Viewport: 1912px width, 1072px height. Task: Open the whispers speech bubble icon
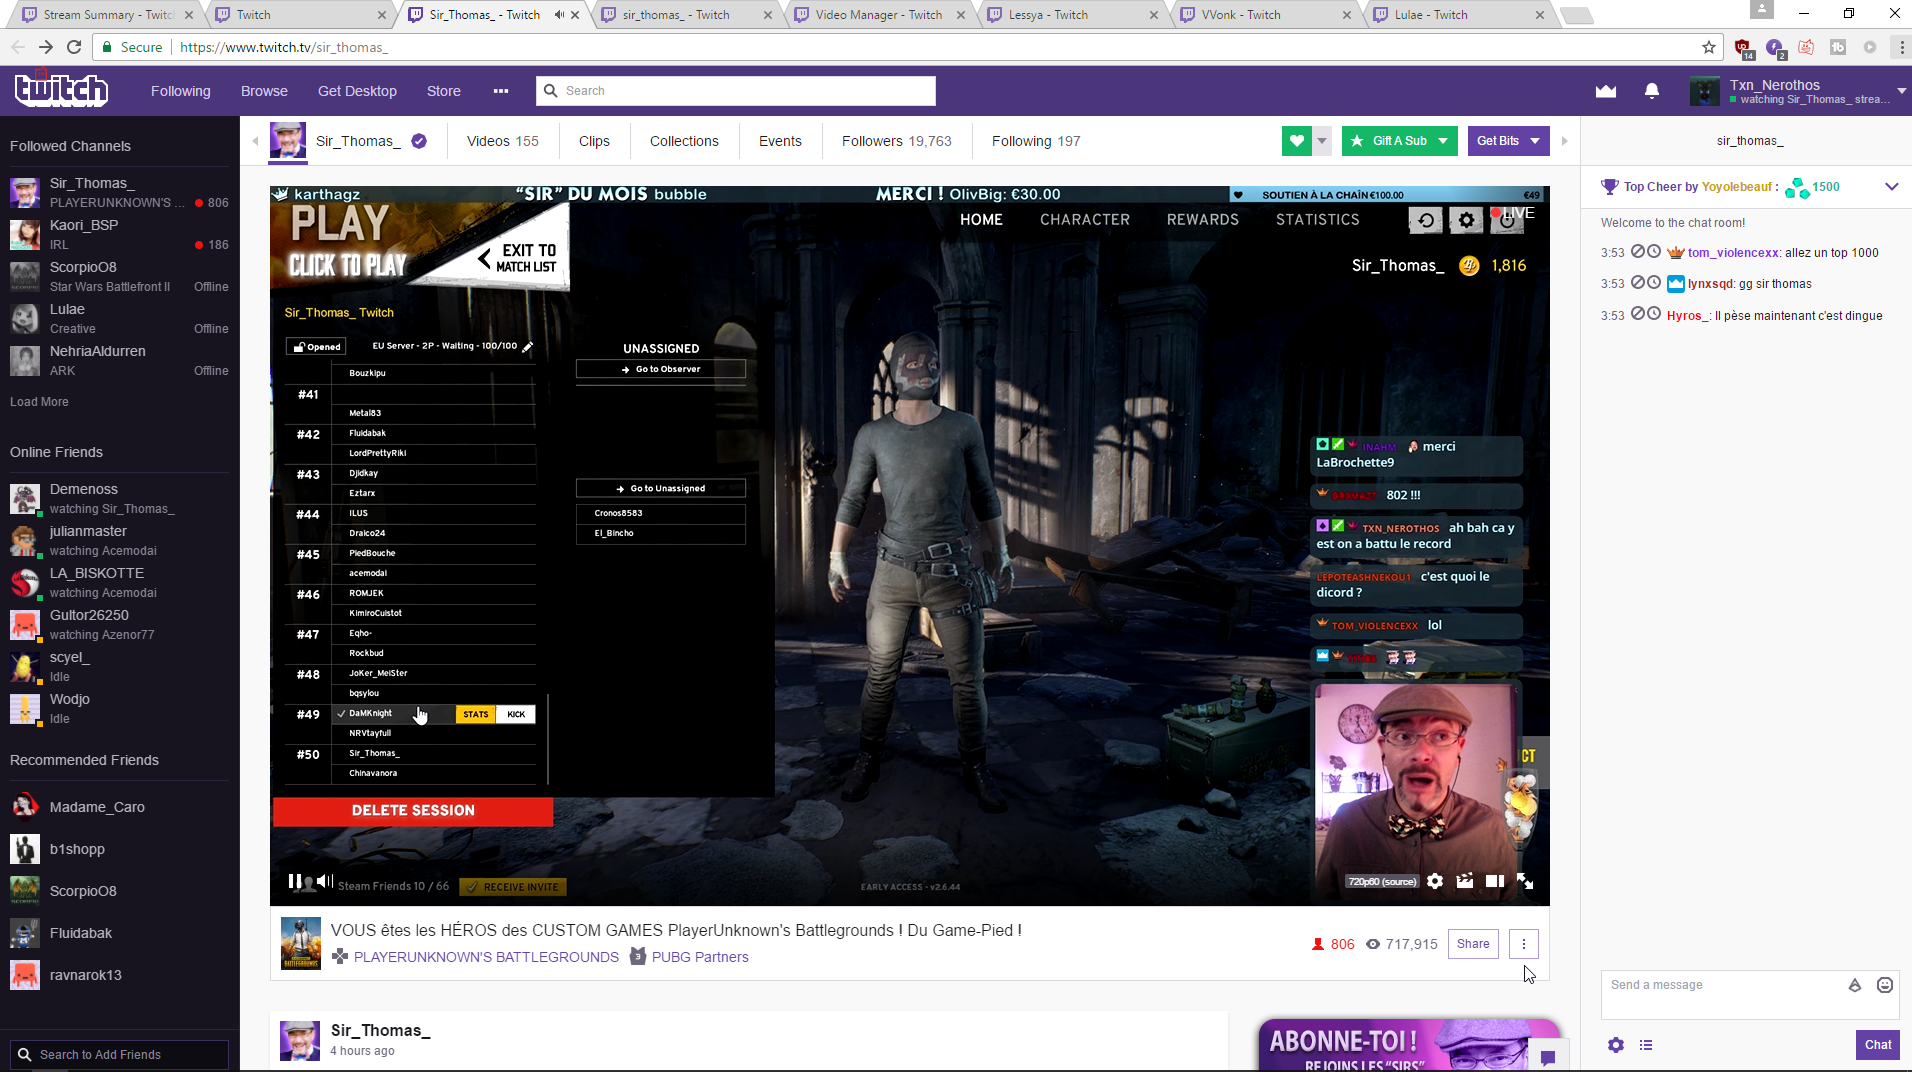(1548, 1058)
